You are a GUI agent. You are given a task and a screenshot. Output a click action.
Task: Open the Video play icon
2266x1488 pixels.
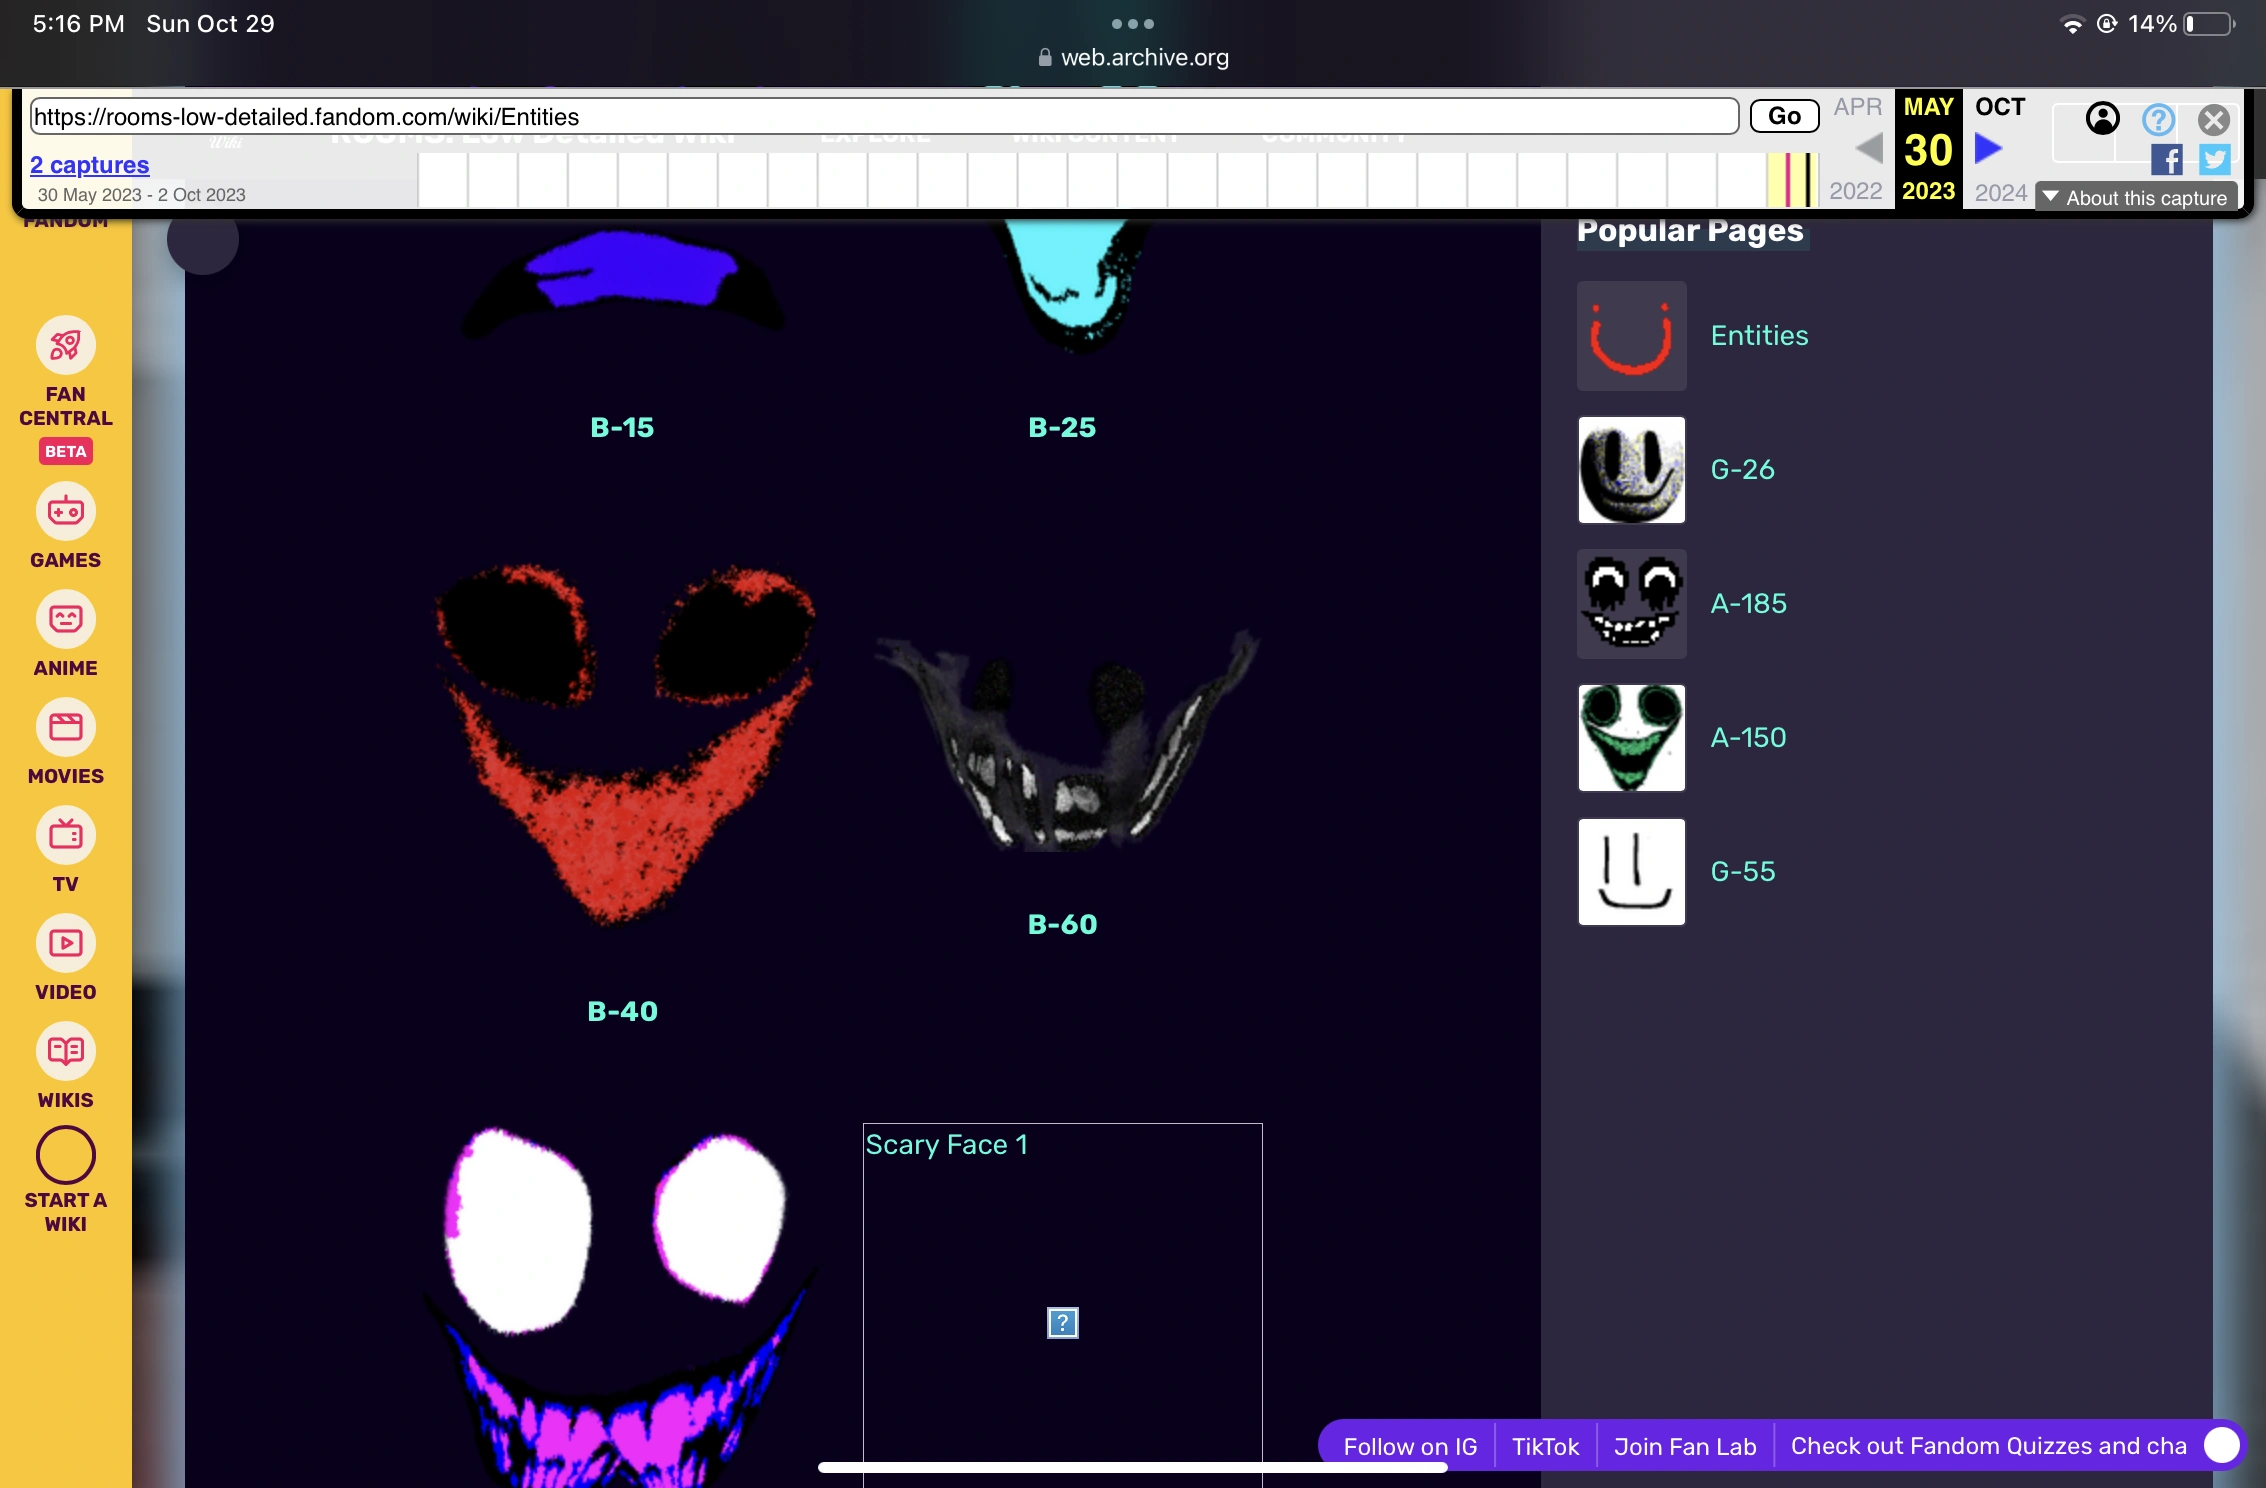(66, 944)
